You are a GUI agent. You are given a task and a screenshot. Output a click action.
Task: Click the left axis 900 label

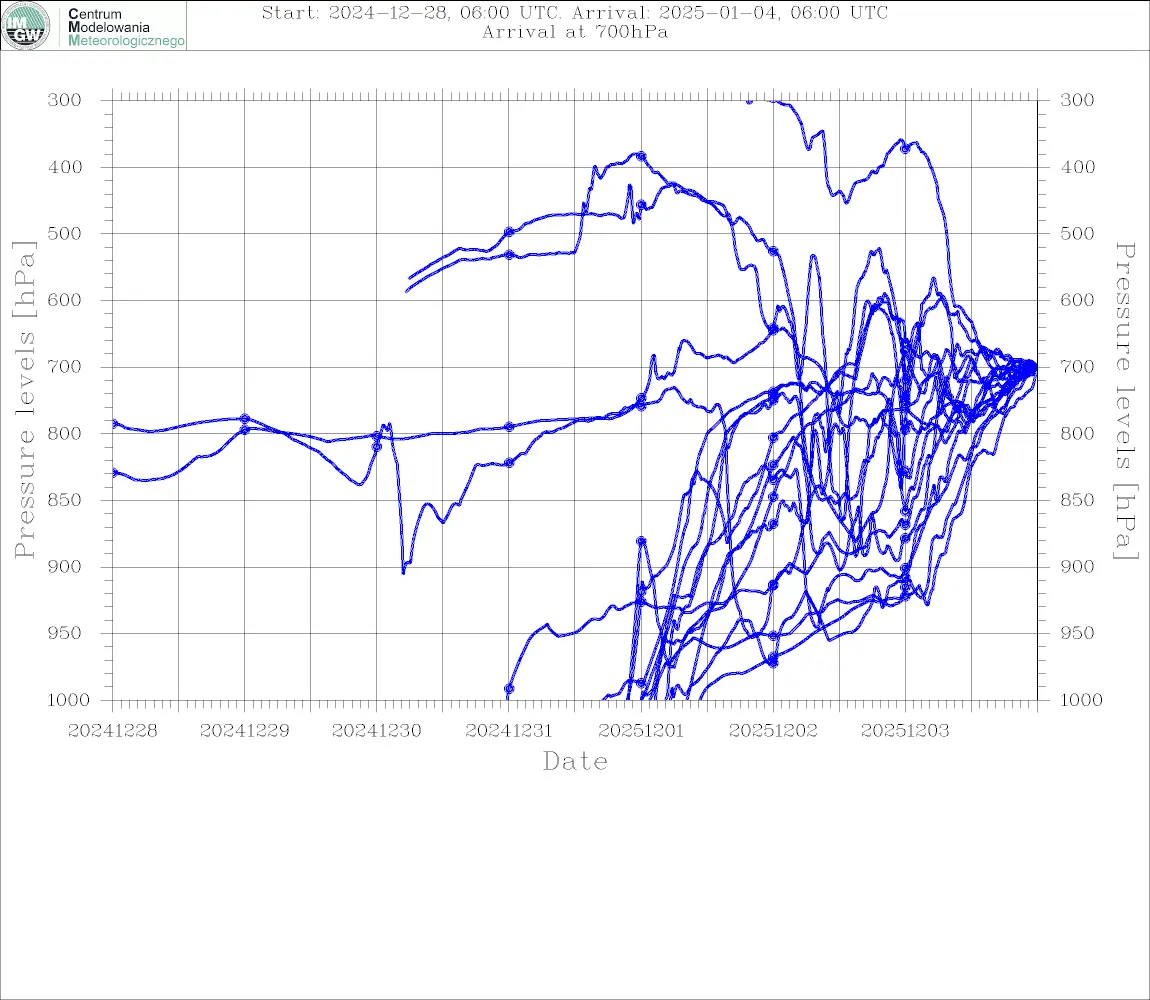point(65,567)
